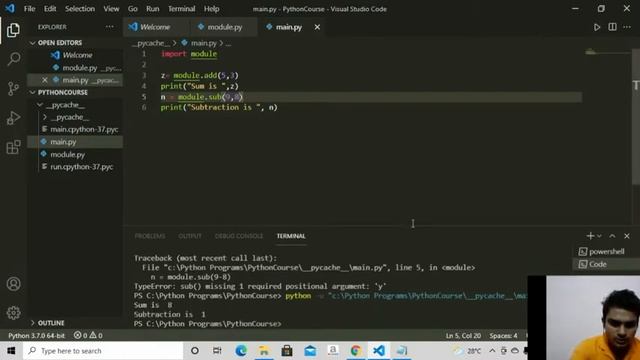Open the Accounts menu icon
Viewport: 640px width, 360px height.
[x=13, y=284]
